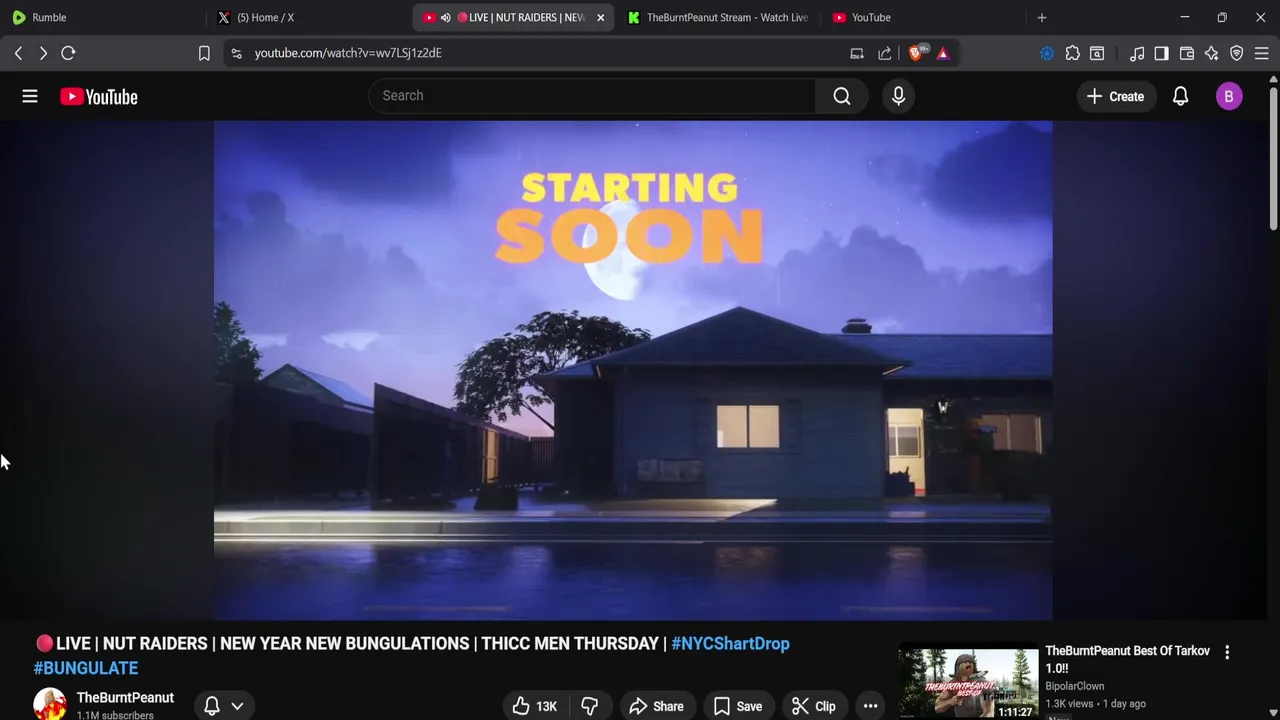Screen dimensions: 1280x720
Task: Open the #BUNGULATE hashtag link
Action: pos(86,668)
